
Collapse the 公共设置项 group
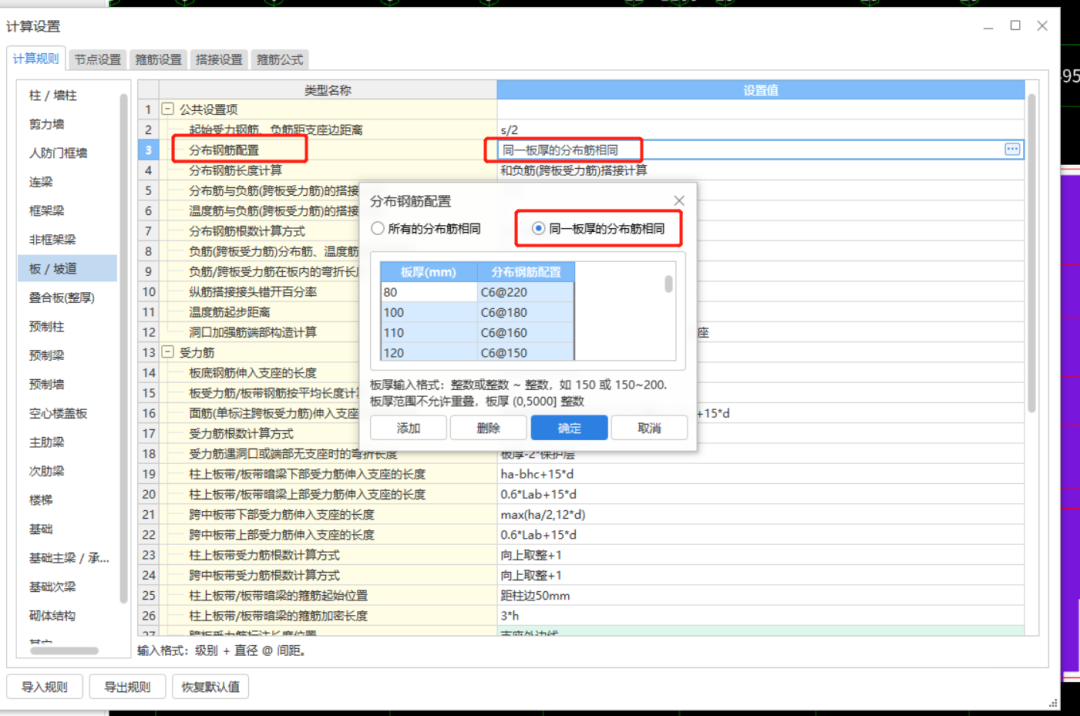pos(167,109)
